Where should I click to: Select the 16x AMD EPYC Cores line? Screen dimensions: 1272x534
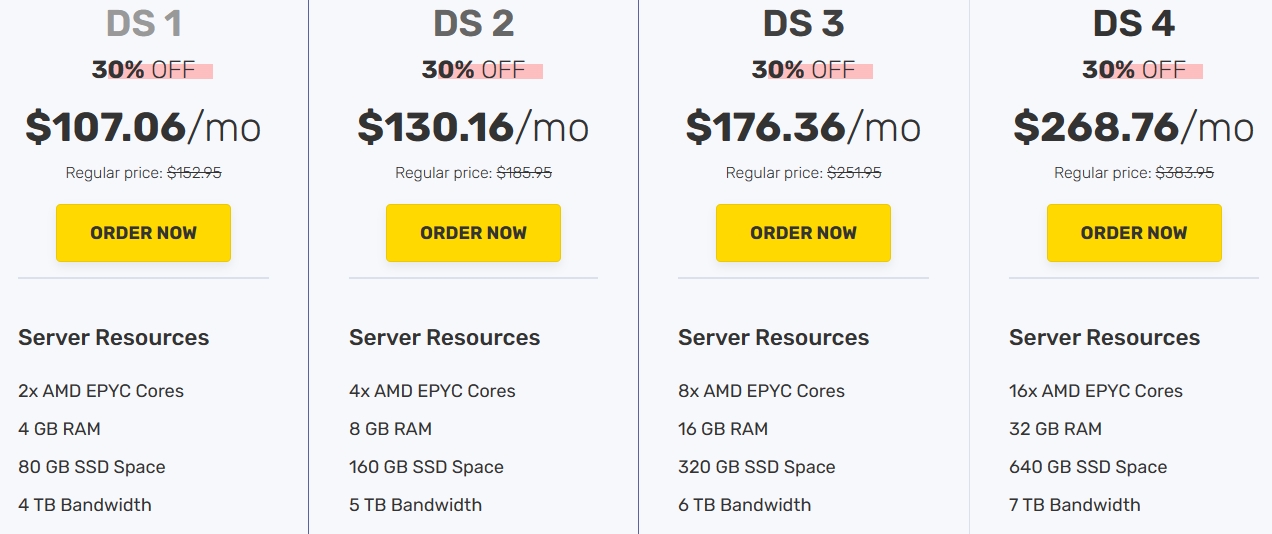tap(1095, 391)
